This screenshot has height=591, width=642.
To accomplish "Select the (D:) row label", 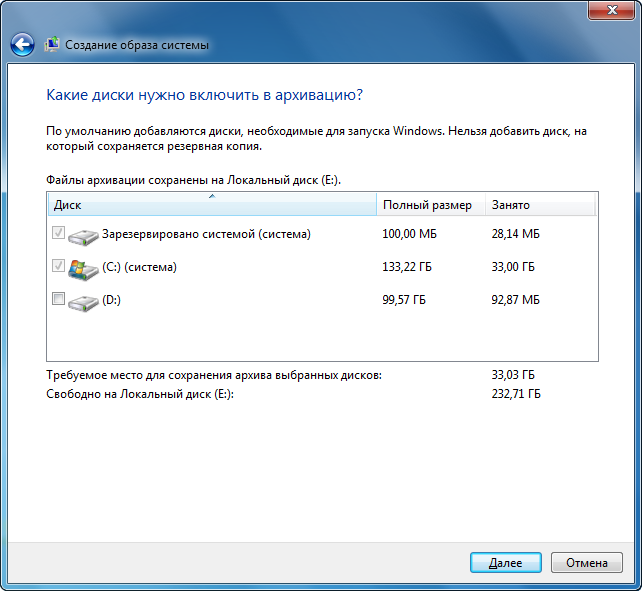I will click(x=111, y=300).
